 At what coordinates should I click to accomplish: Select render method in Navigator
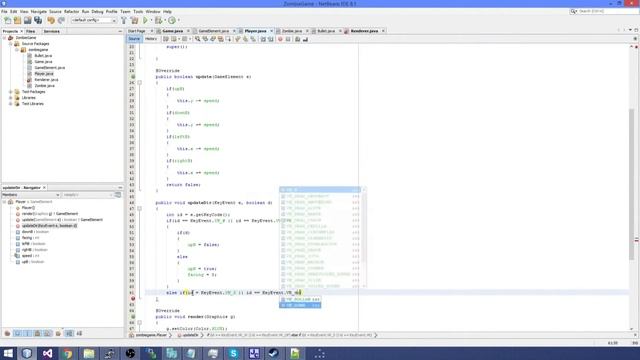coord(50,214)
